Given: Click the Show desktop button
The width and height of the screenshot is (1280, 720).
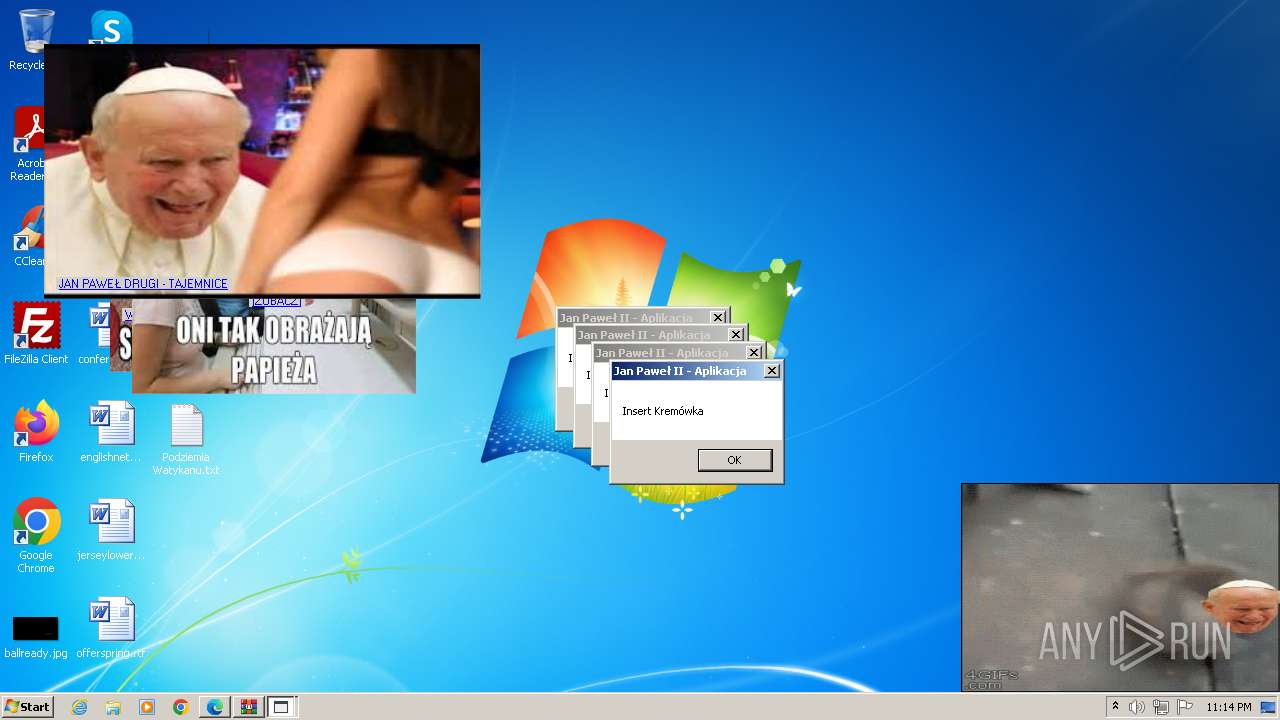Looking at the screenshot, I should pos(1268,707).
